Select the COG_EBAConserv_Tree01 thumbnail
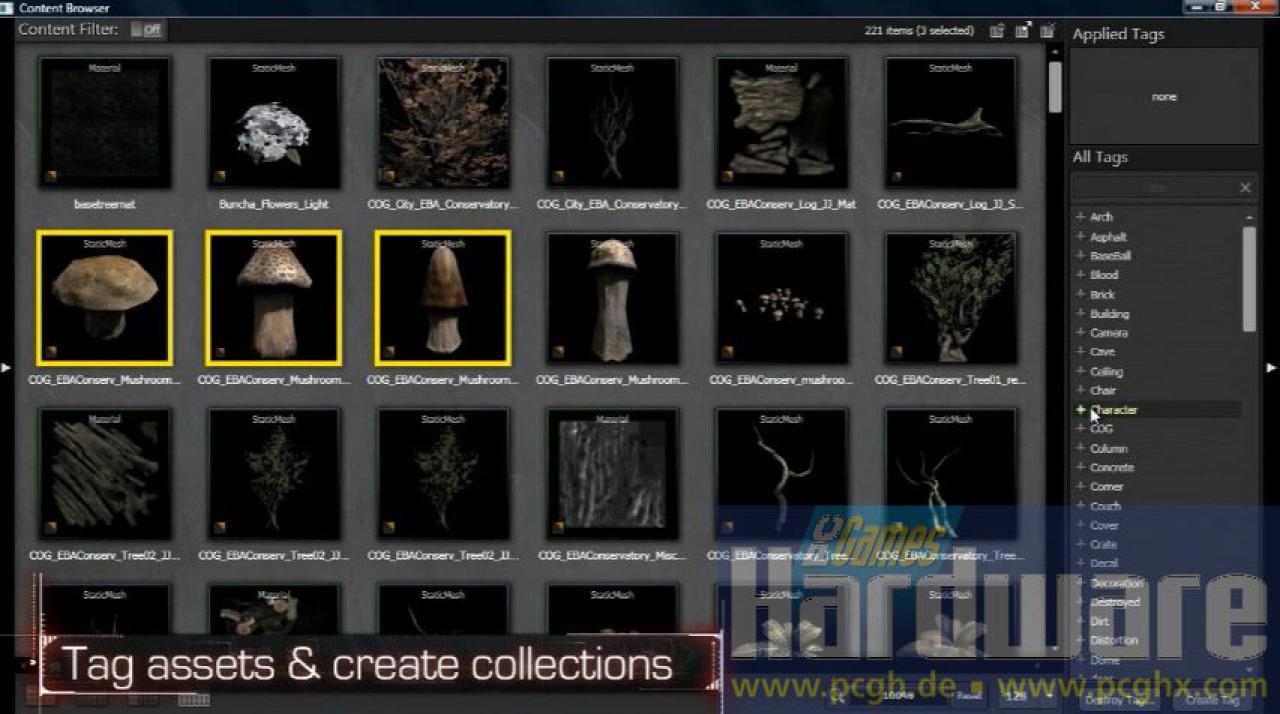Viewport: 1280px width, 714px height. [x=950, y=298]
